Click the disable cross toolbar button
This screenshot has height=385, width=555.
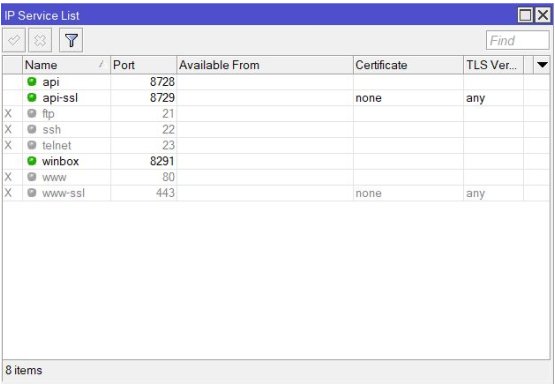point(40,40)
